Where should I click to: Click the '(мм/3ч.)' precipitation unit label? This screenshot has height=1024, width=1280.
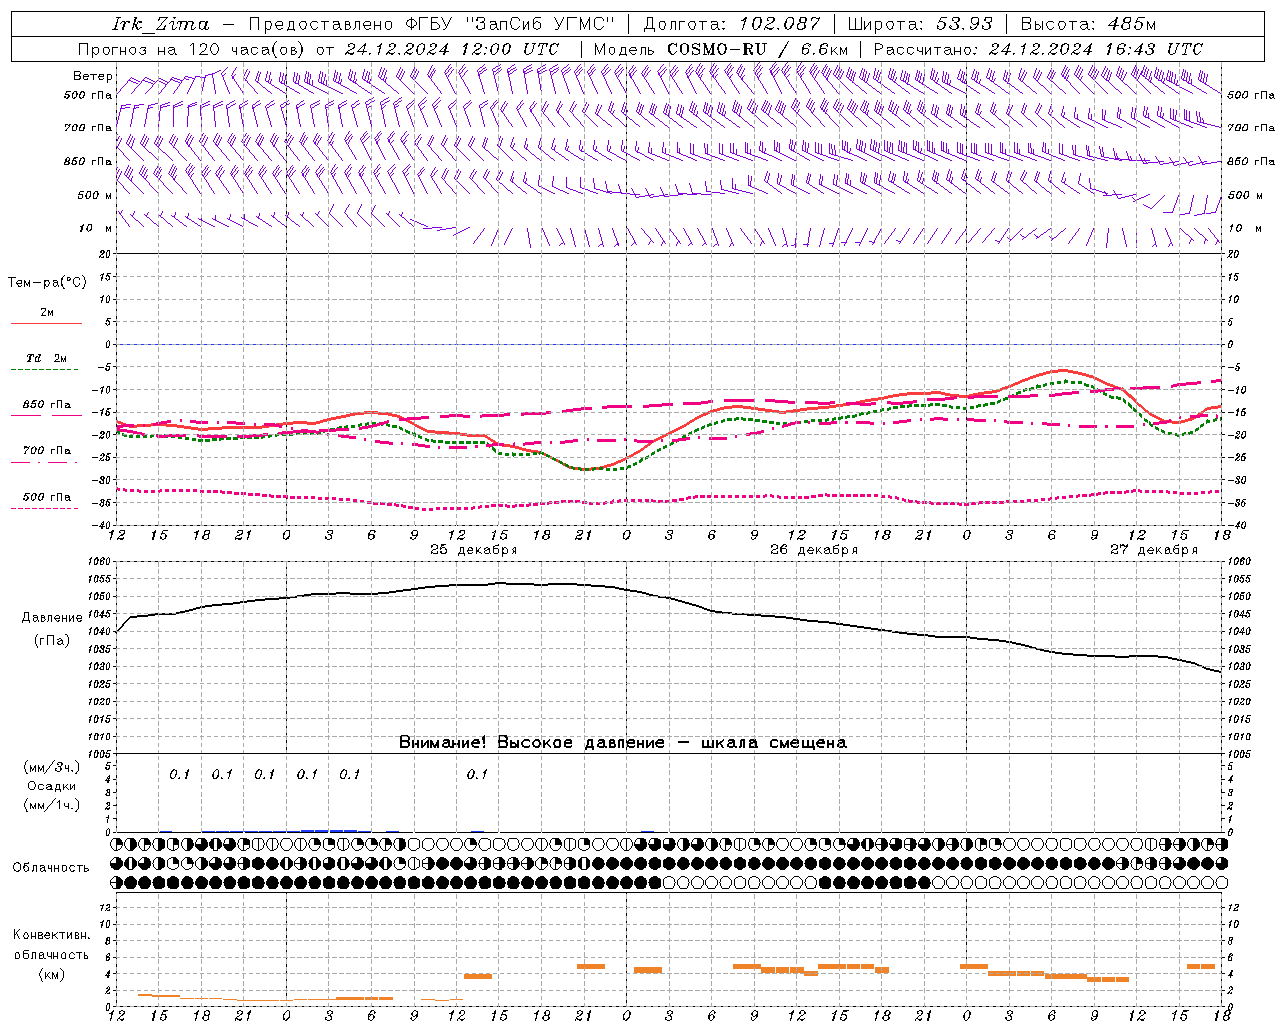(52, 767)
